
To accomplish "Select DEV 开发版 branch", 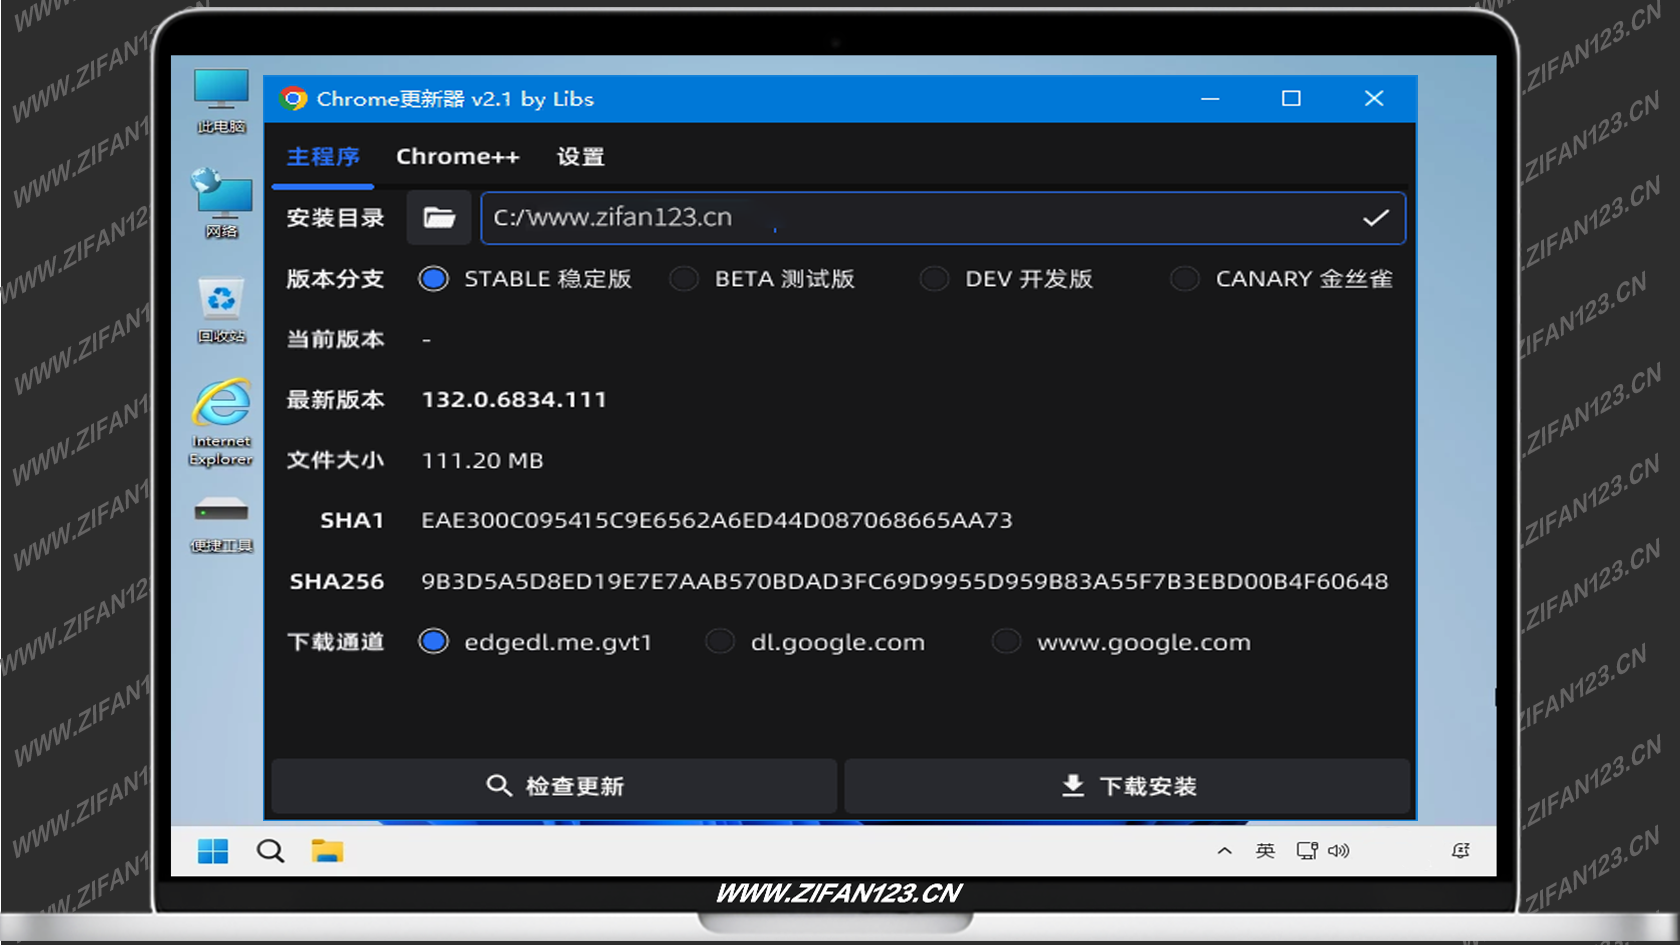I will tap(1006, 279).
